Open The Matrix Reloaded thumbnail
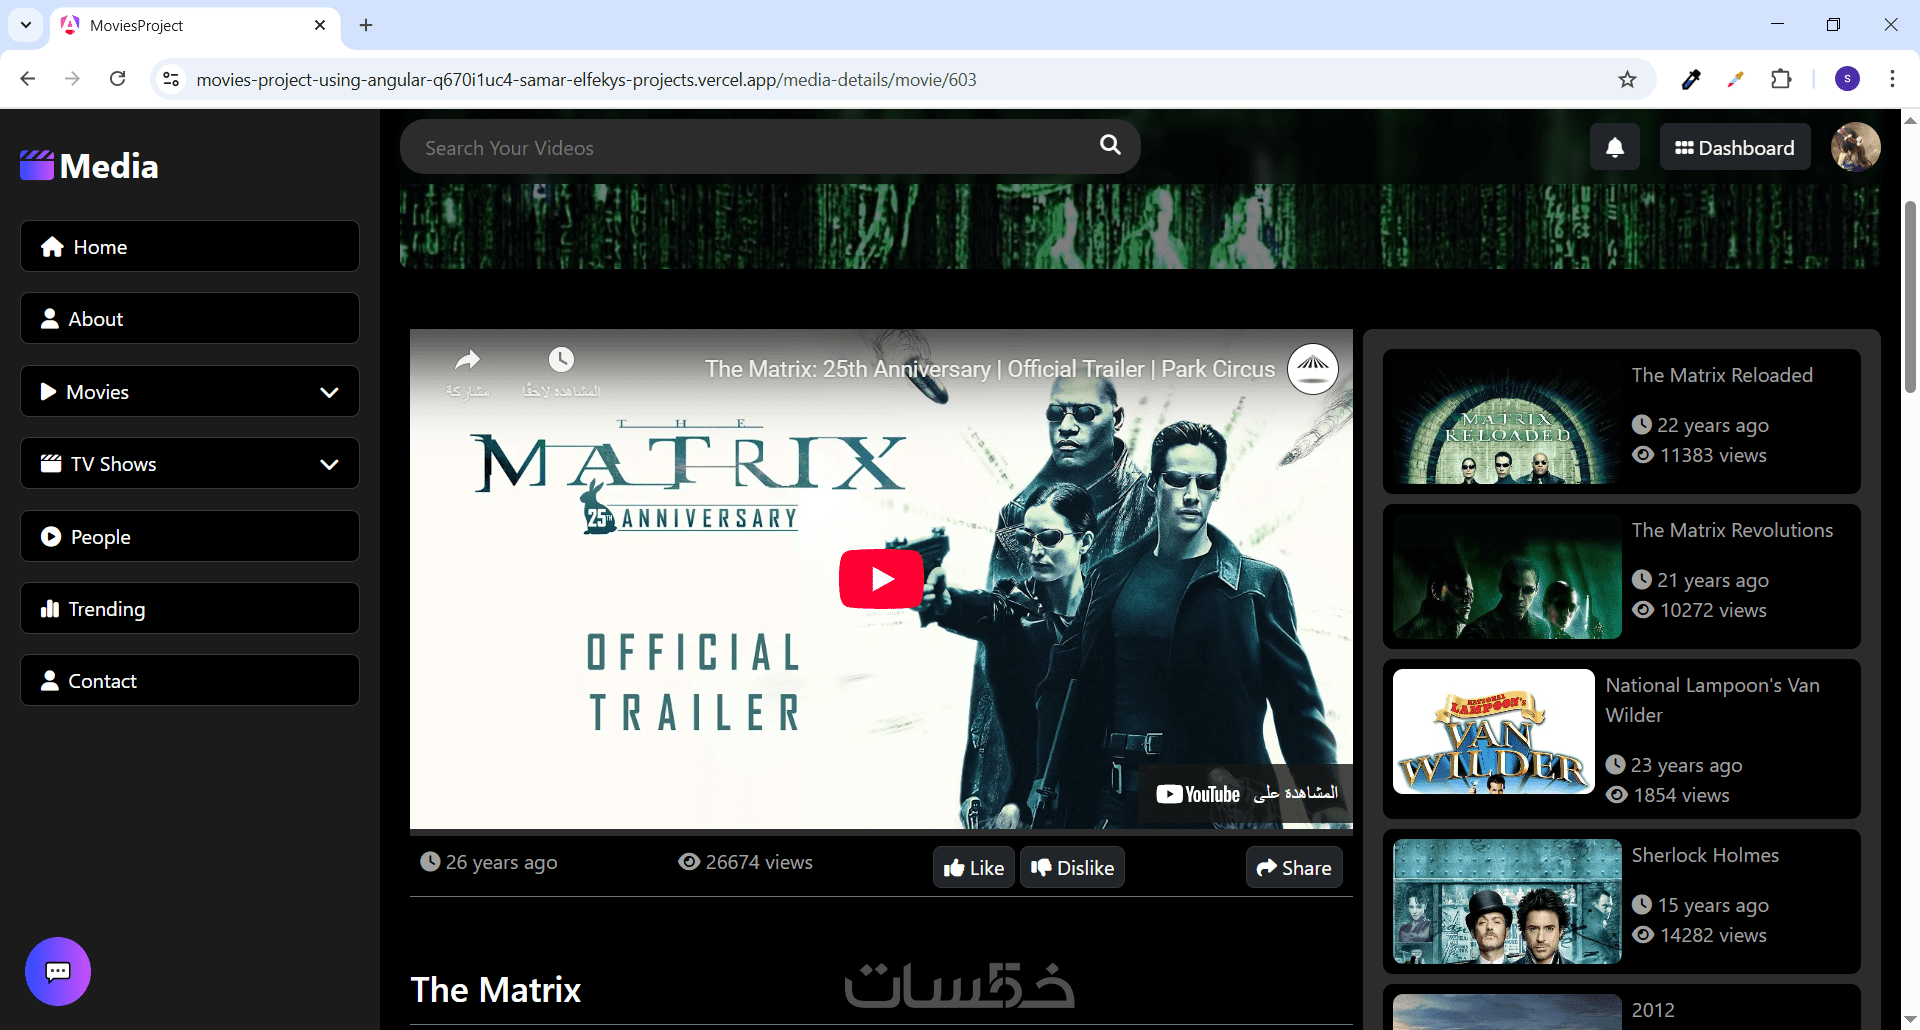 [x=1507, y=421]
